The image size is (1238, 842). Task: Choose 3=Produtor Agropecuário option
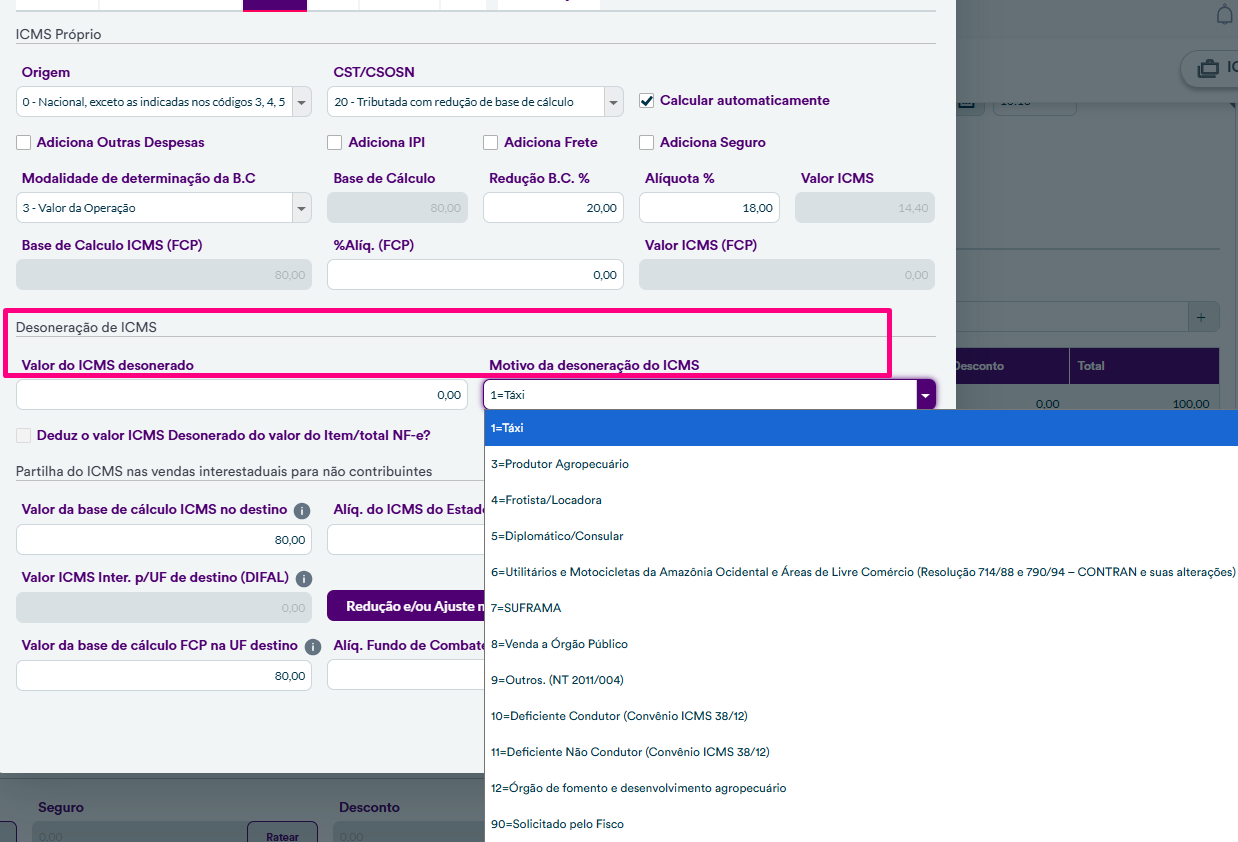pos(560,464)
